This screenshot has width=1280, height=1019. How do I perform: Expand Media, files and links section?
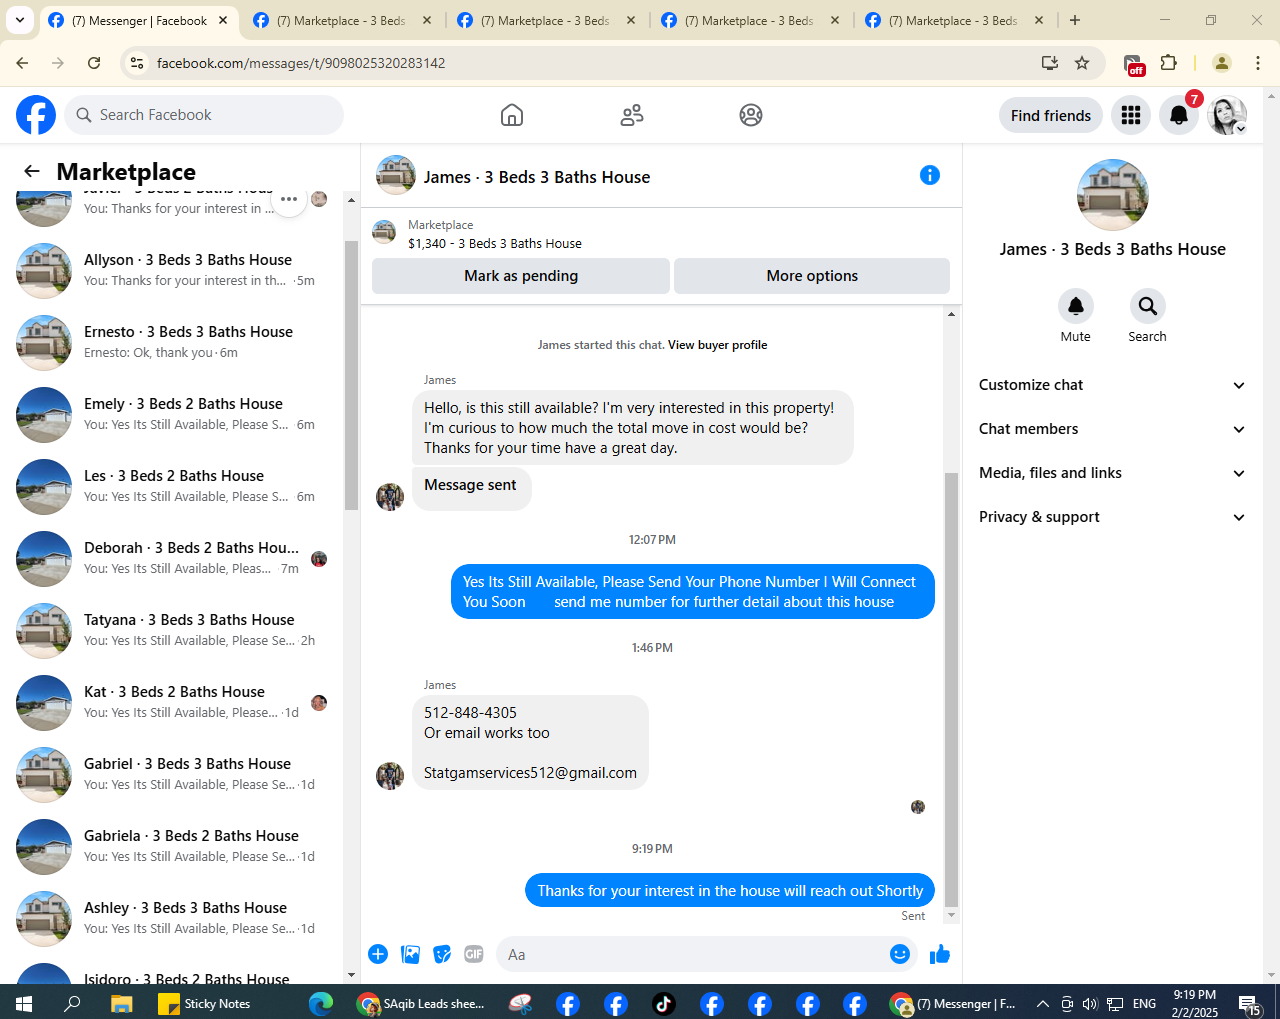tap(1112, 473)
